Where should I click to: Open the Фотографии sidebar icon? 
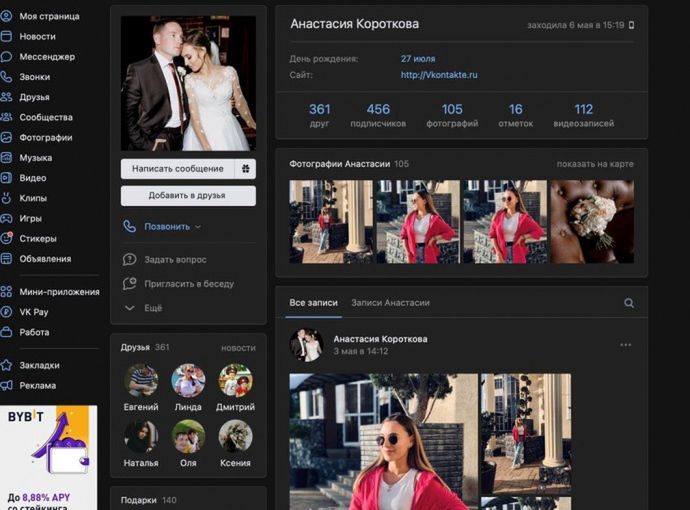[x=6, y=138]
